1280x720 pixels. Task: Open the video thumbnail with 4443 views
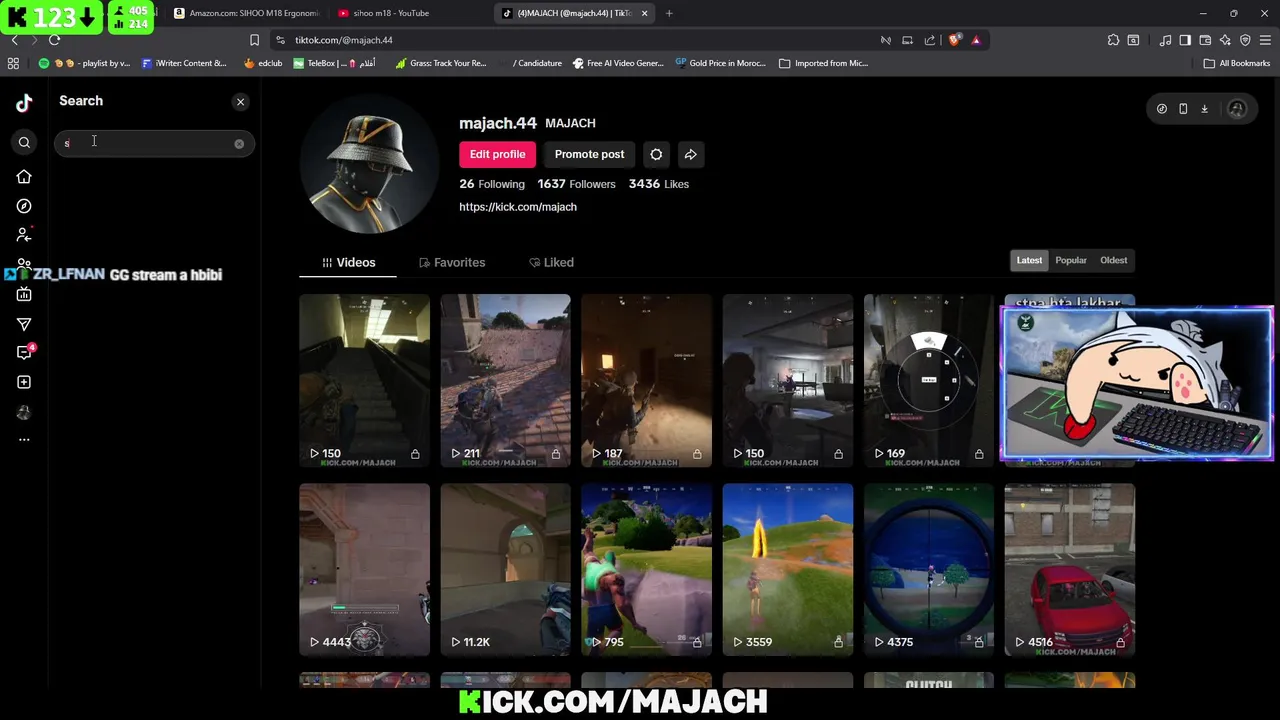pos(364,570)
